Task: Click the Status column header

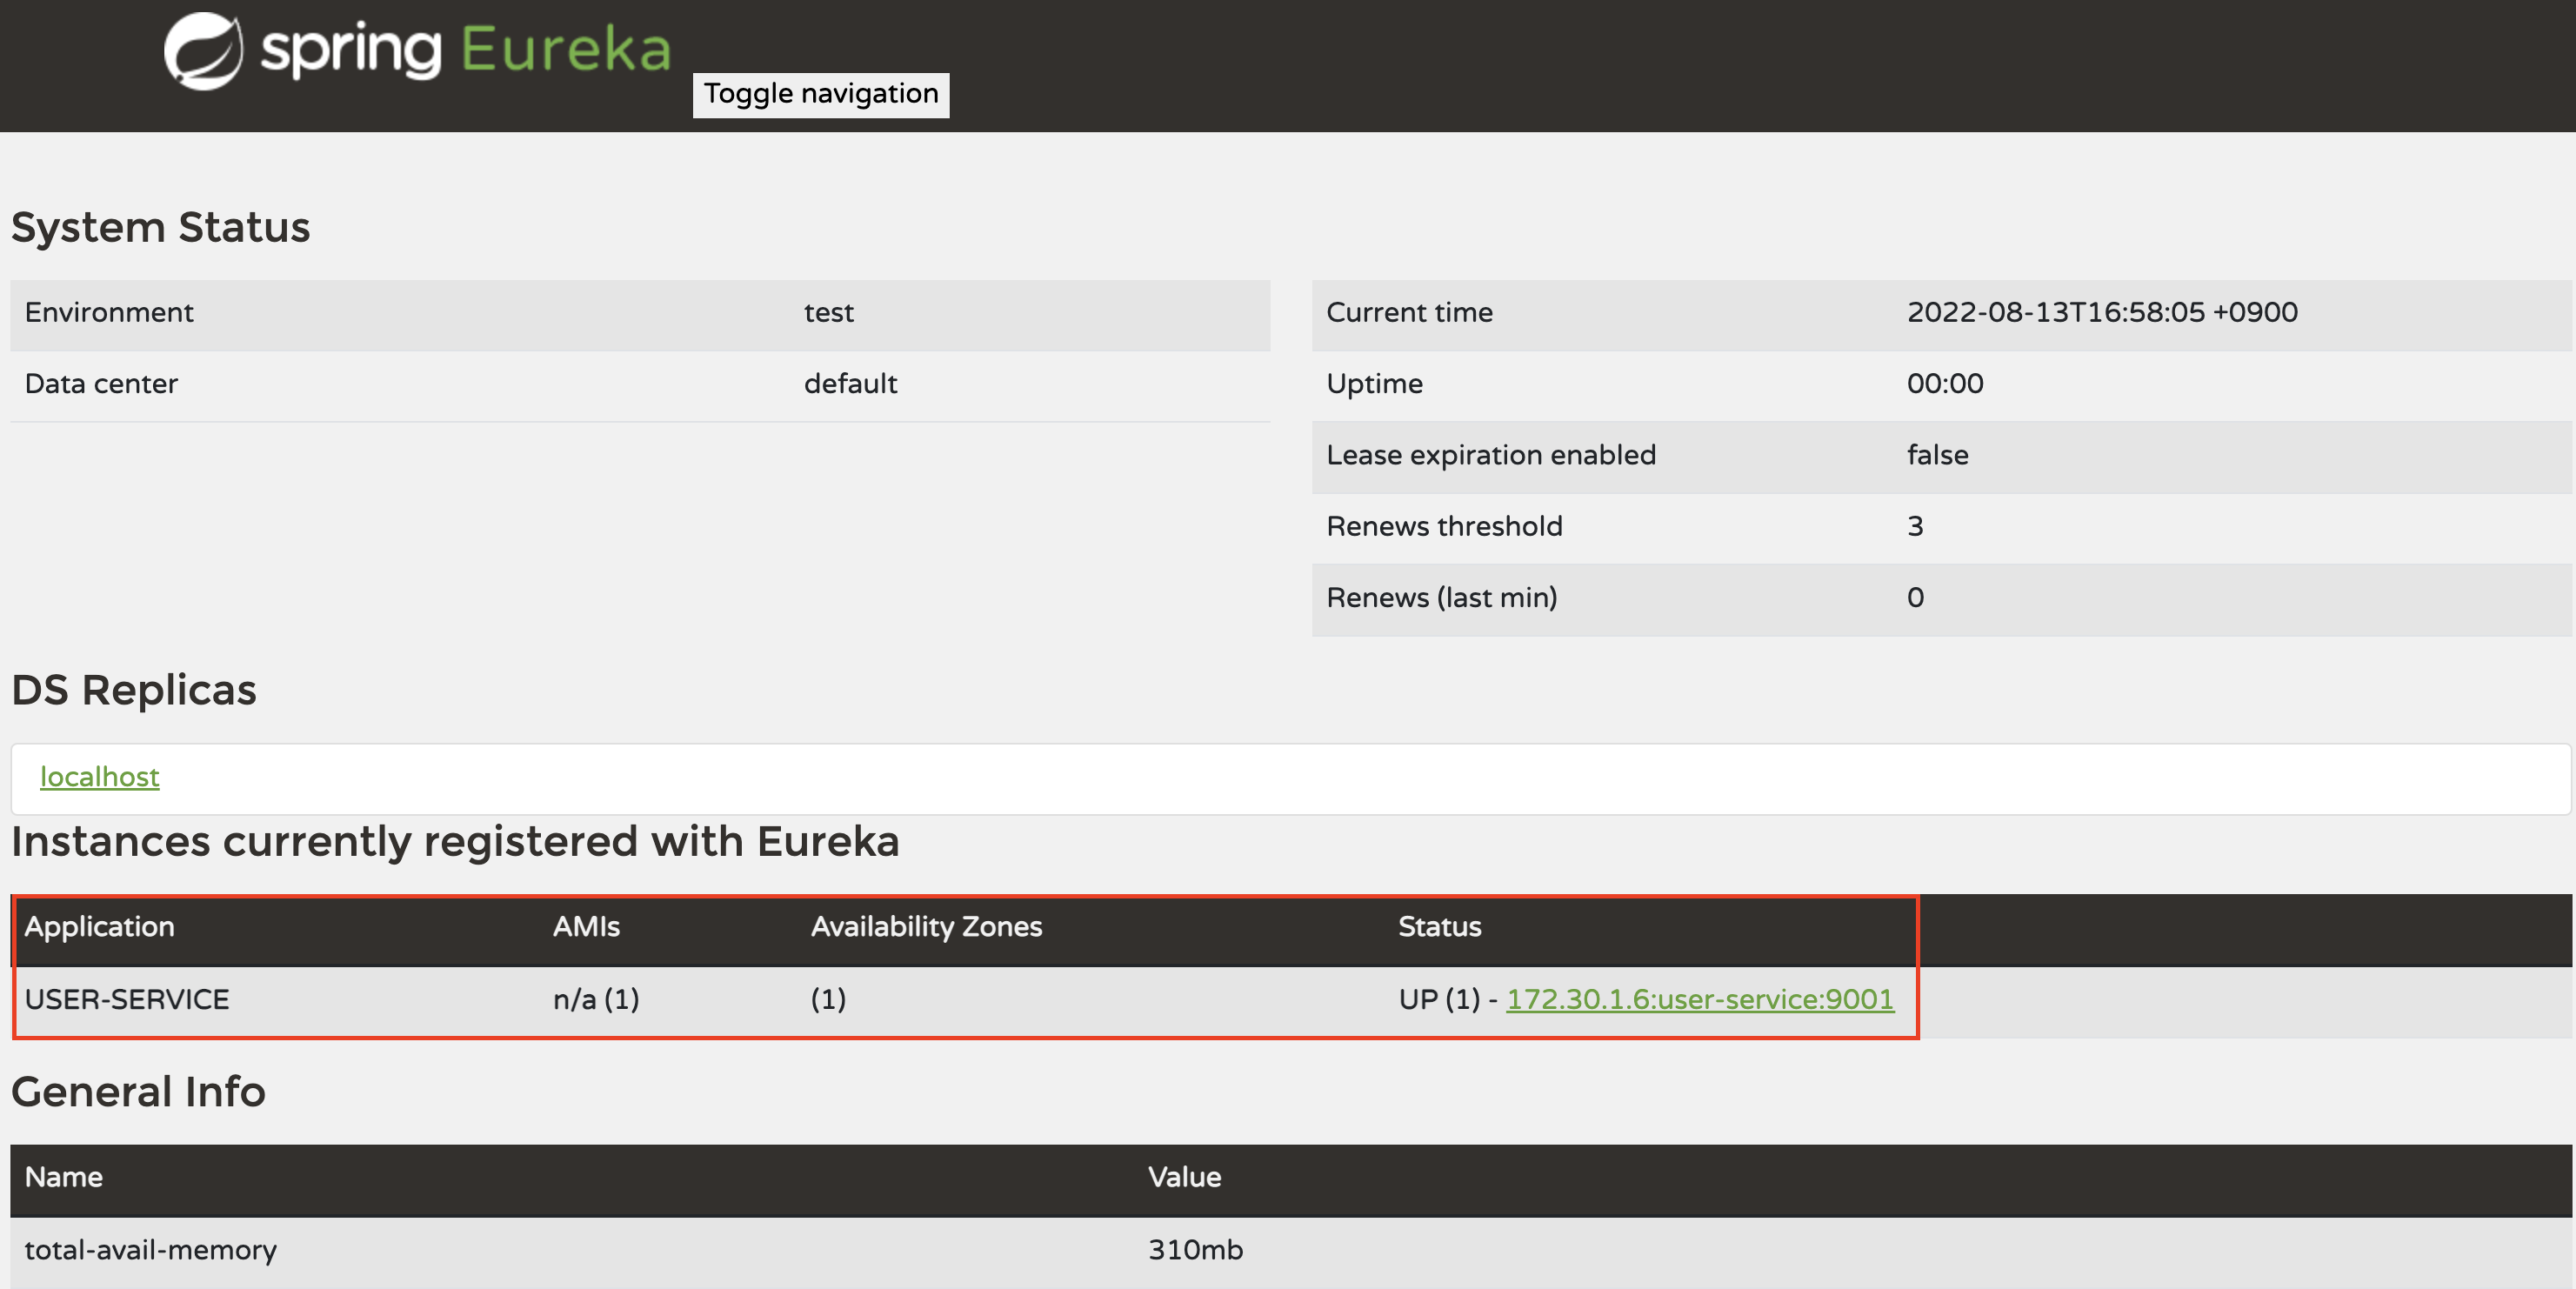Action: (1439, 927)
